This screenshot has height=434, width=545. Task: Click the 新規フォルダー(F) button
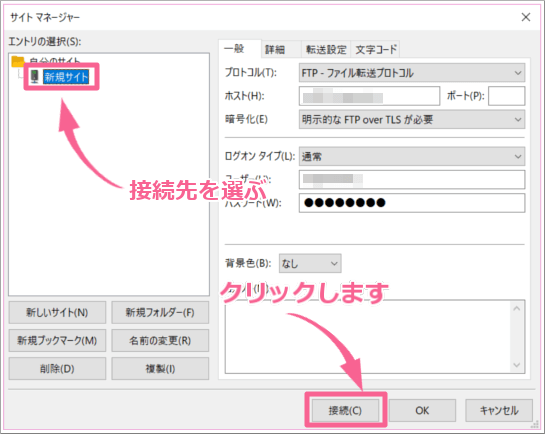(160, 312)
